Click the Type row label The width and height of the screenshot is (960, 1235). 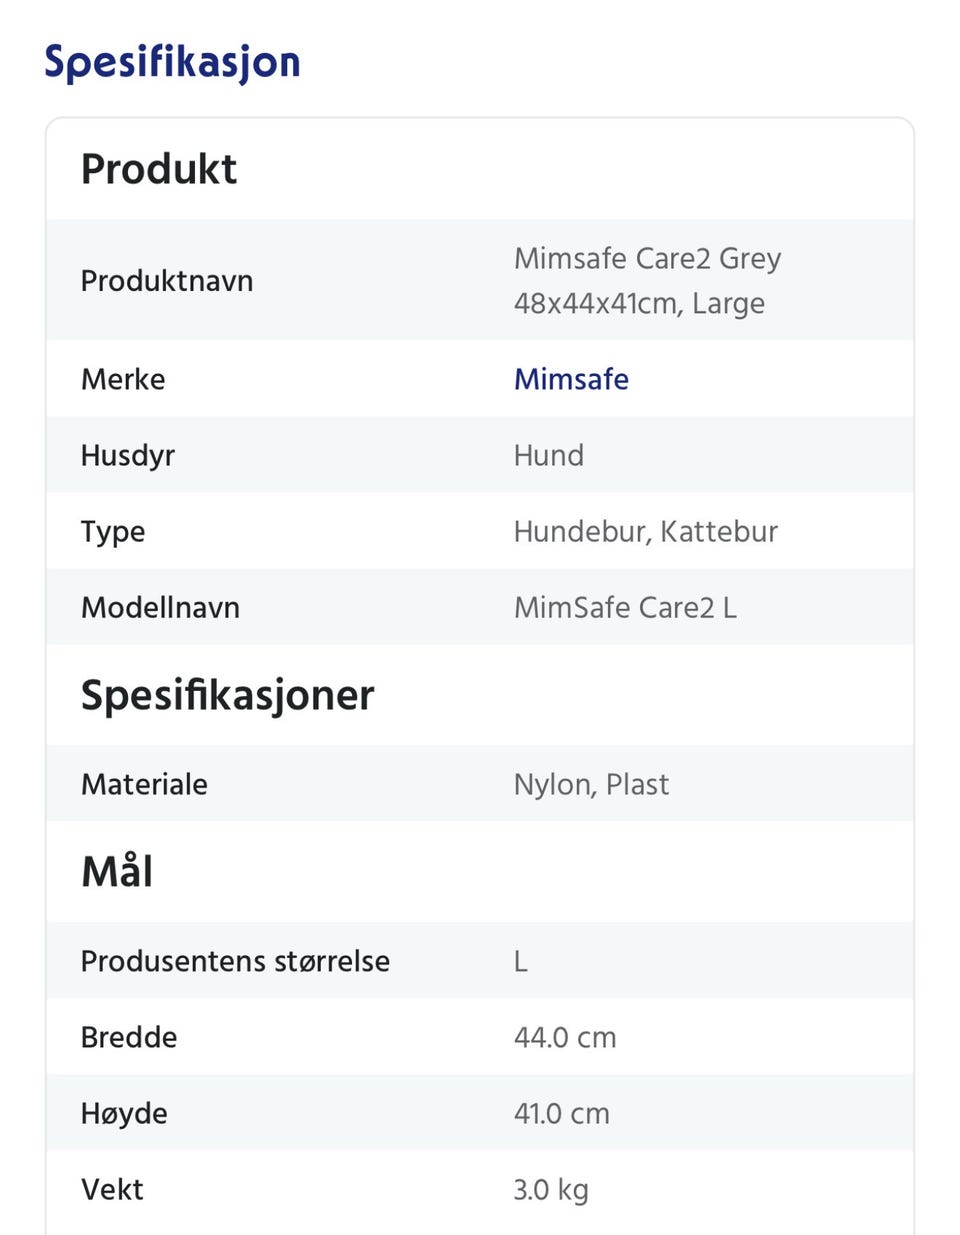click(x=113, y=531)
